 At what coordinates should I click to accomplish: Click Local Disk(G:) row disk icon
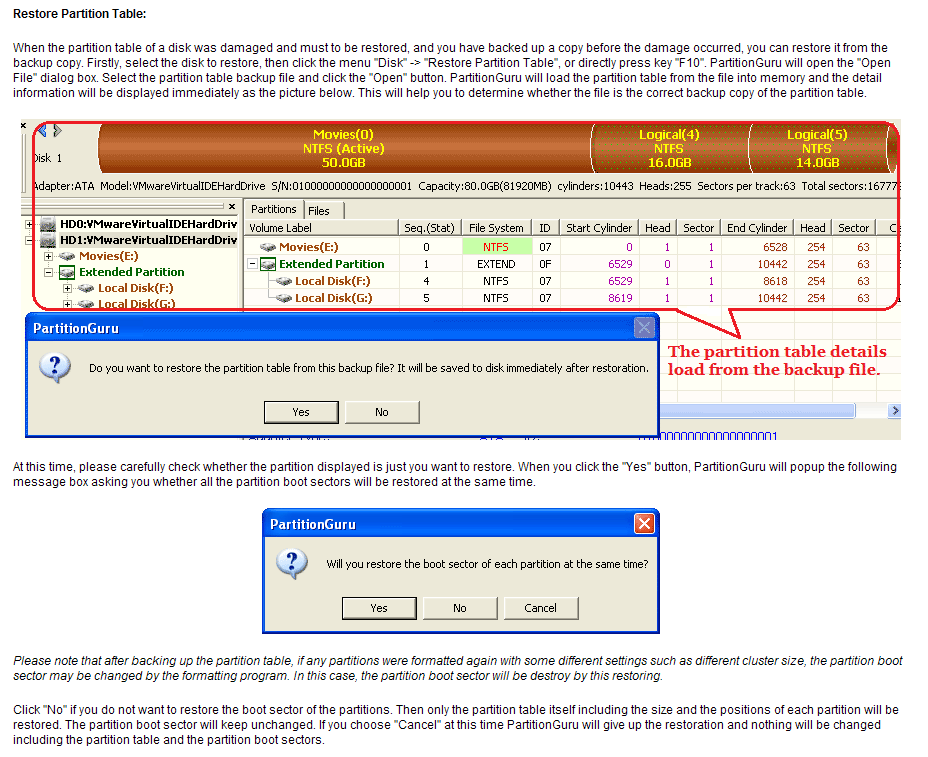pos(284,298)
